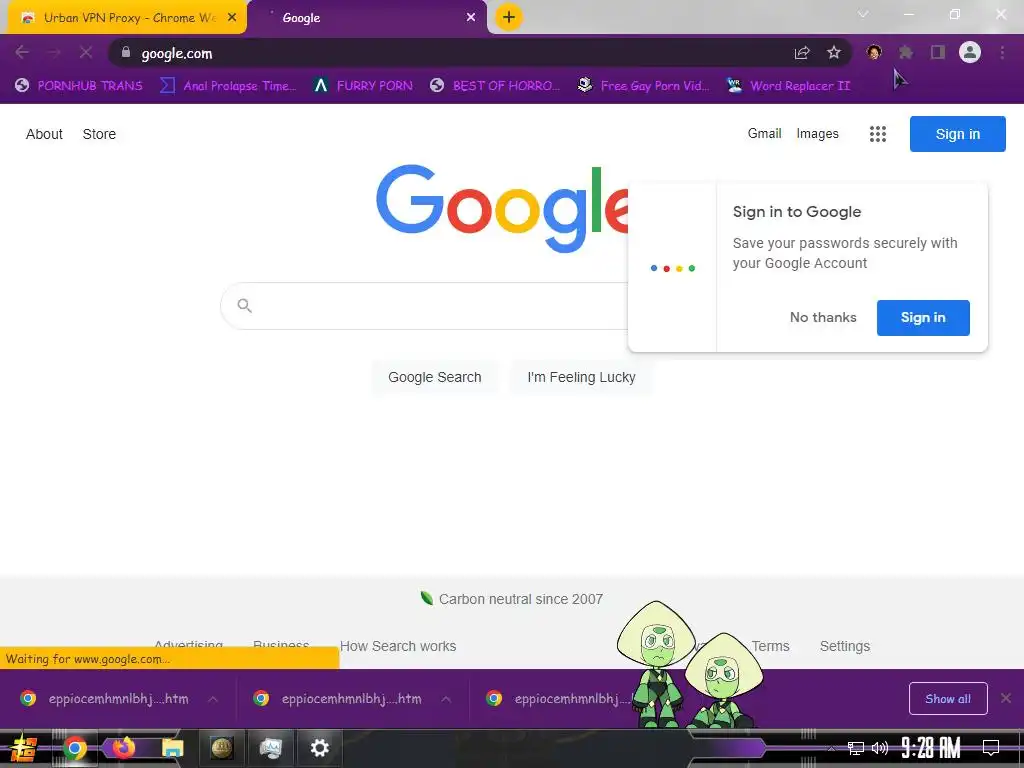Image resolution: width=1024 pixels, height=768 pixels.
Task: Close the Google tab
Action: pos(471,18)
